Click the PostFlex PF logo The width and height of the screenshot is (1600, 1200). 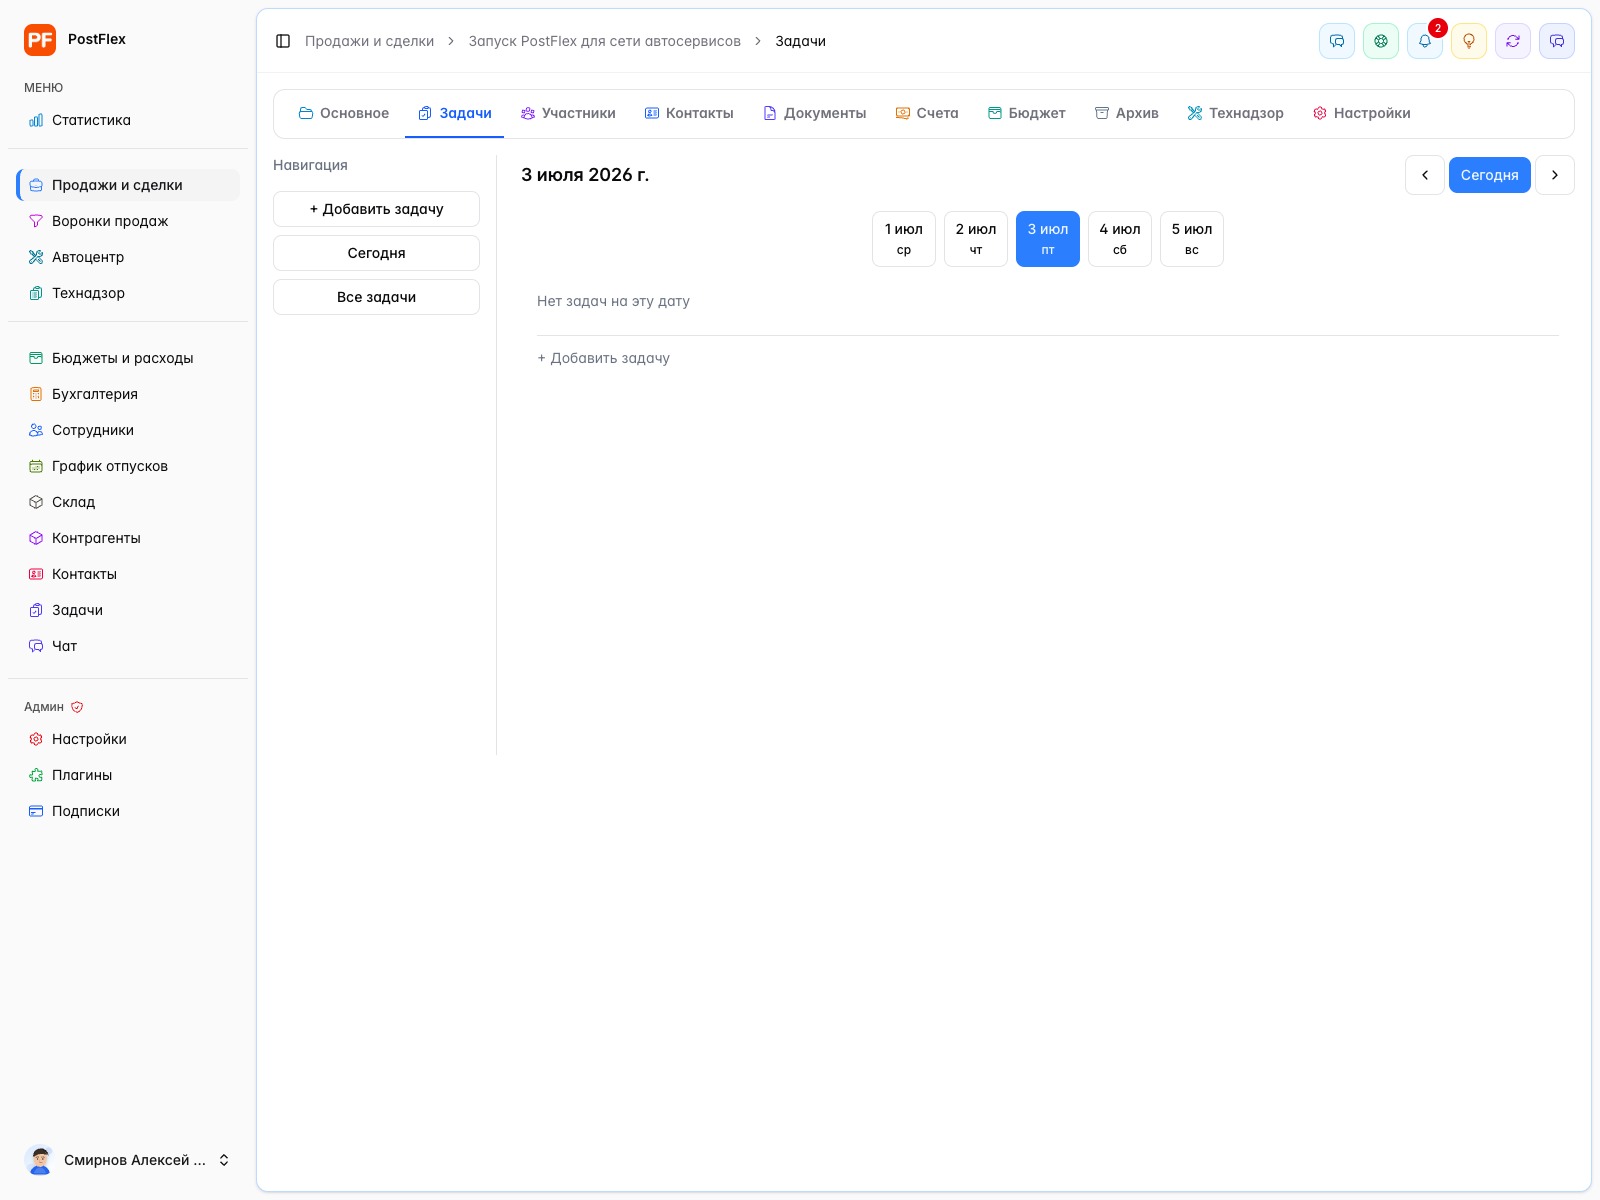(x=40, y=40)
